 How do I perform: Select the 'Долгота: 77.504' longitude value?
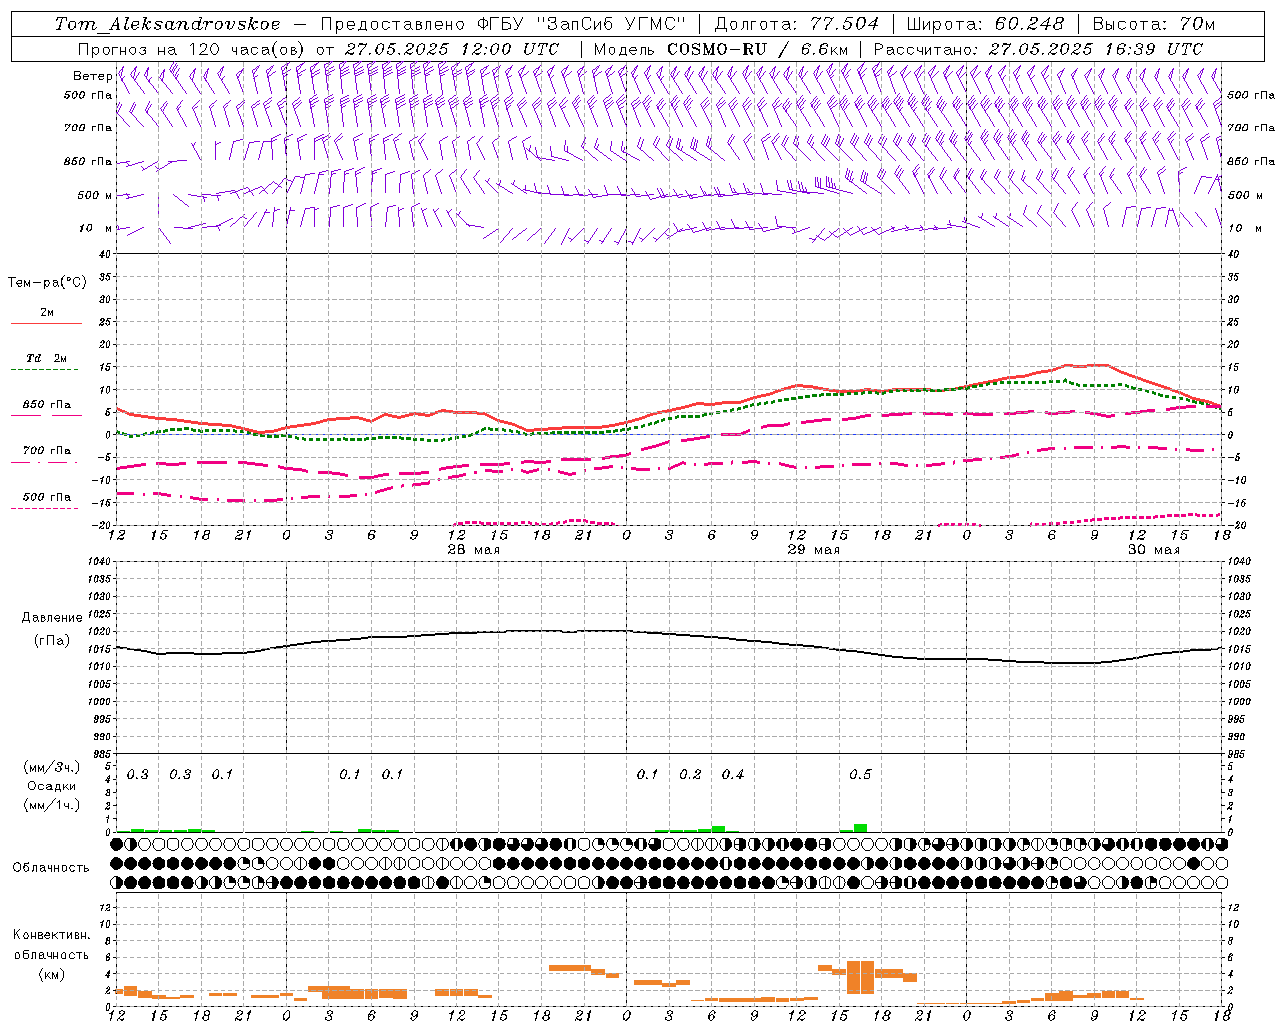[x=797, y=24]
